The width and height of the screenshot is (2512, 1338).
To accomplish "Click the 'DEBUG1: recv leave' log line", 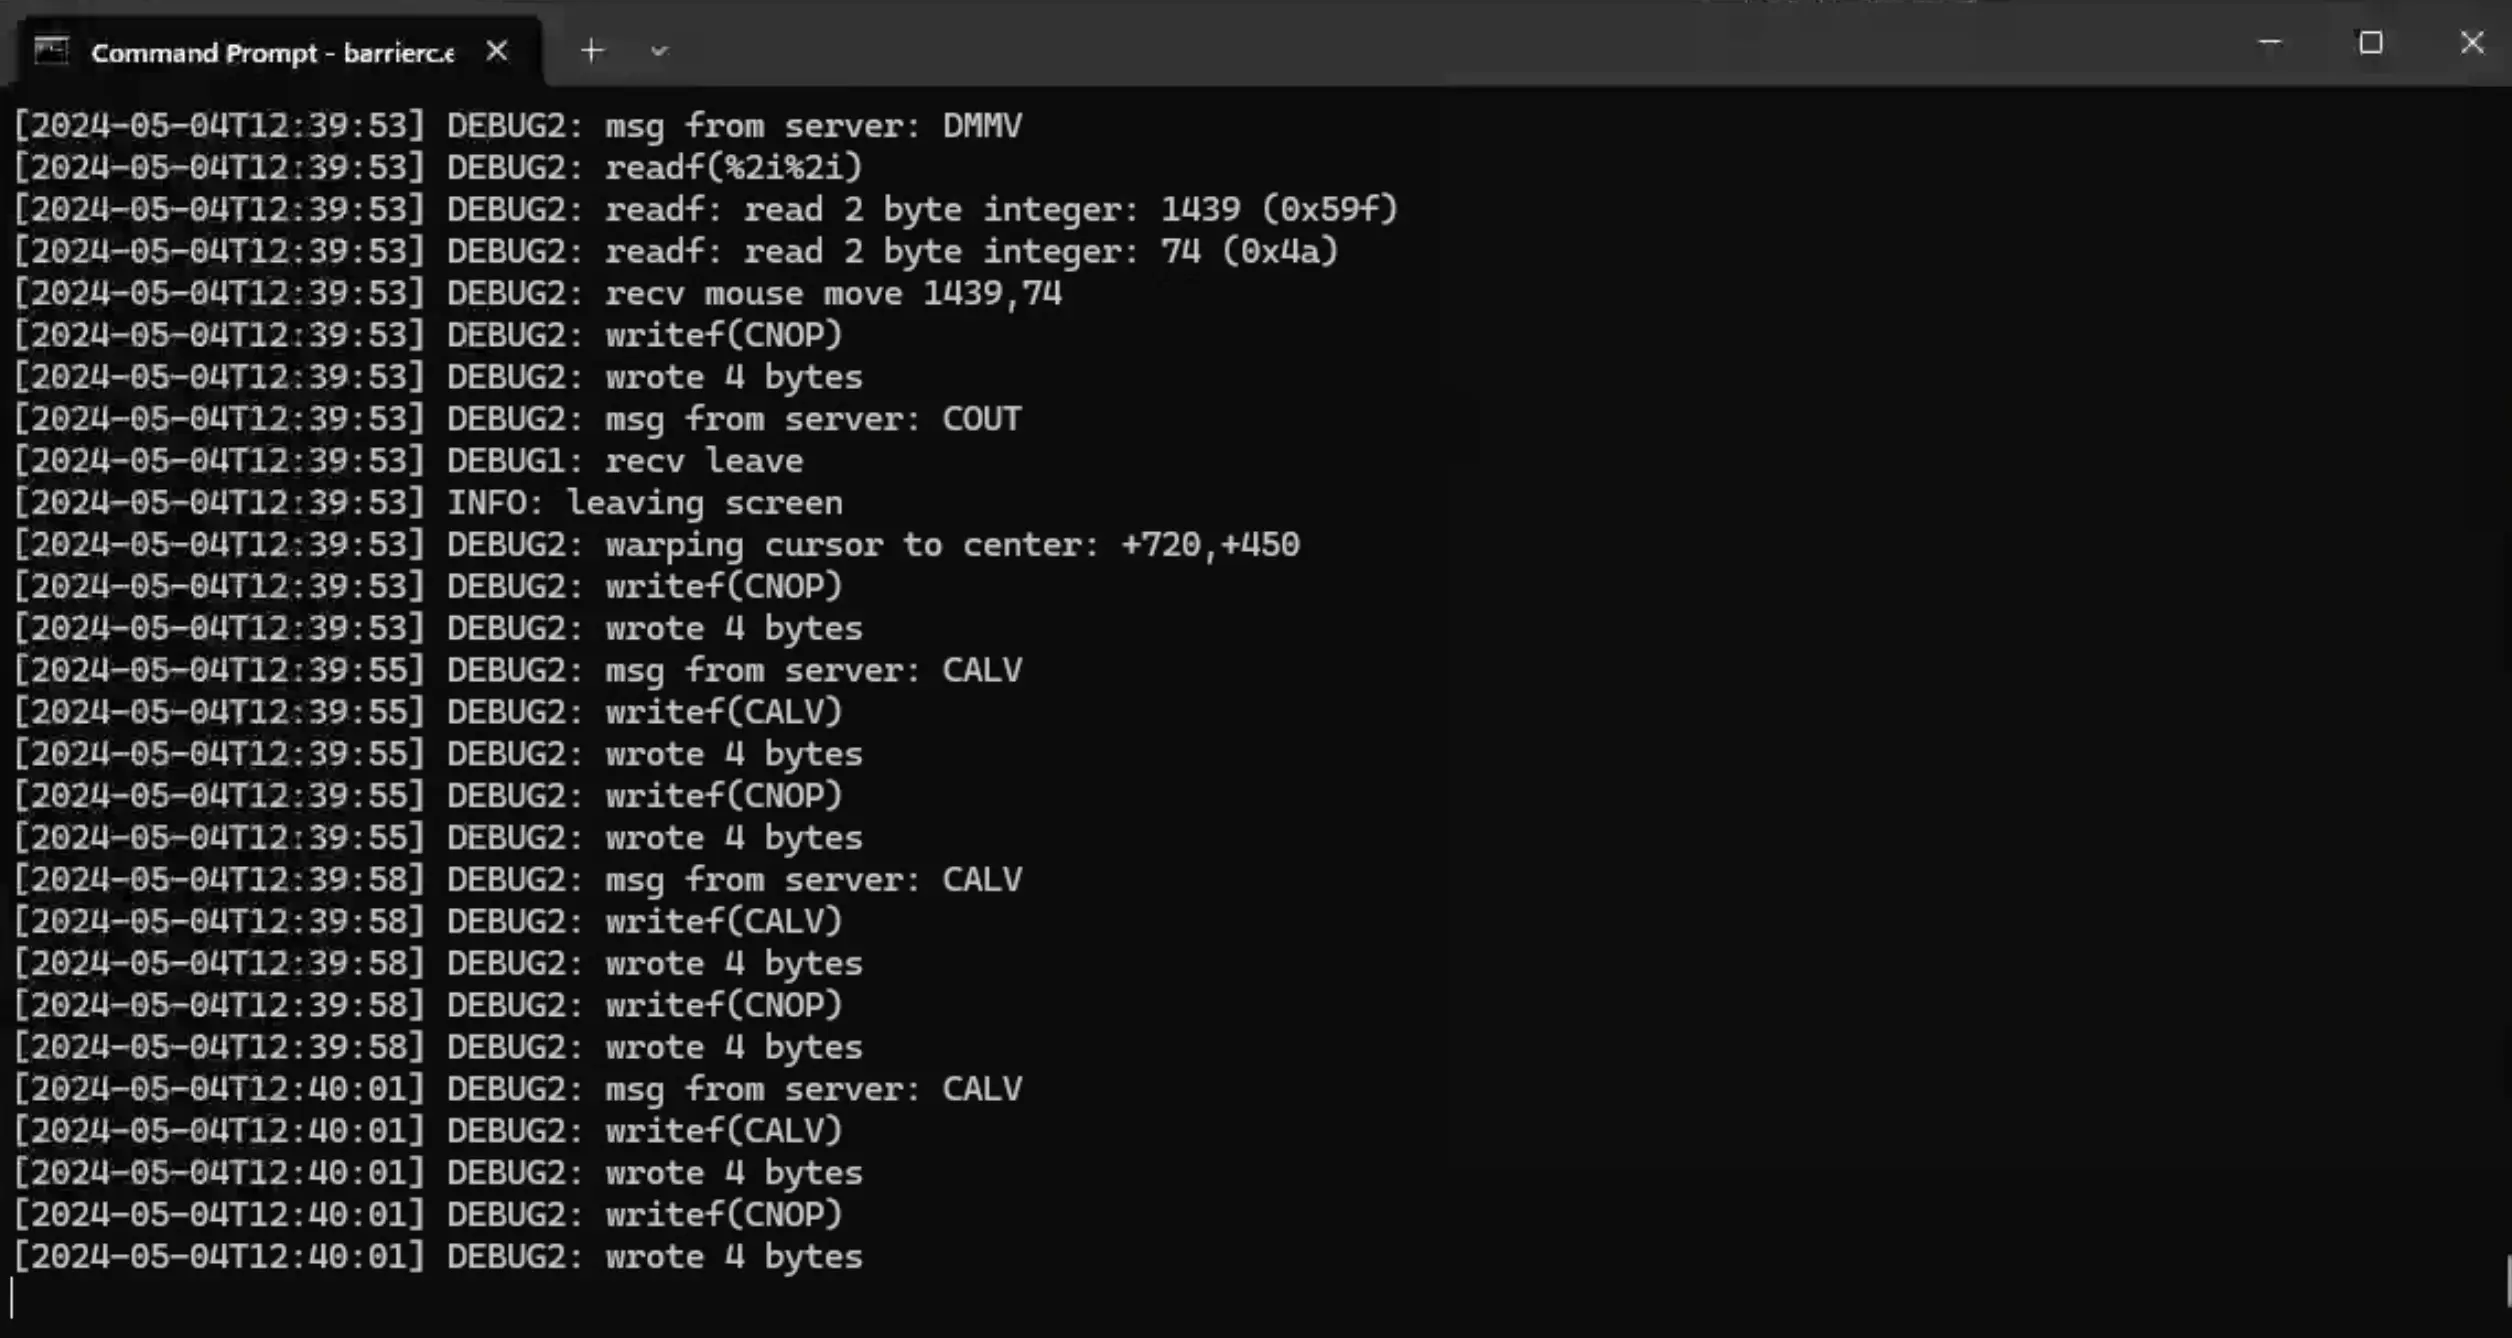I will tap(408, 461).
